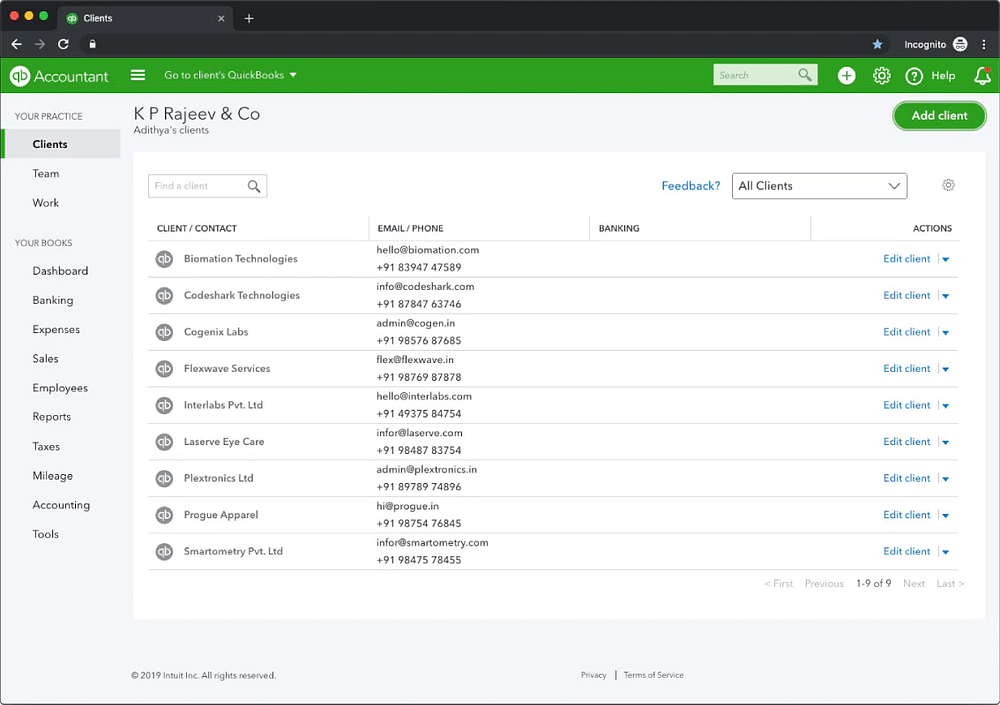
Task: Click the CLIENT / CONTACT column header
Action: pos(196,228)
